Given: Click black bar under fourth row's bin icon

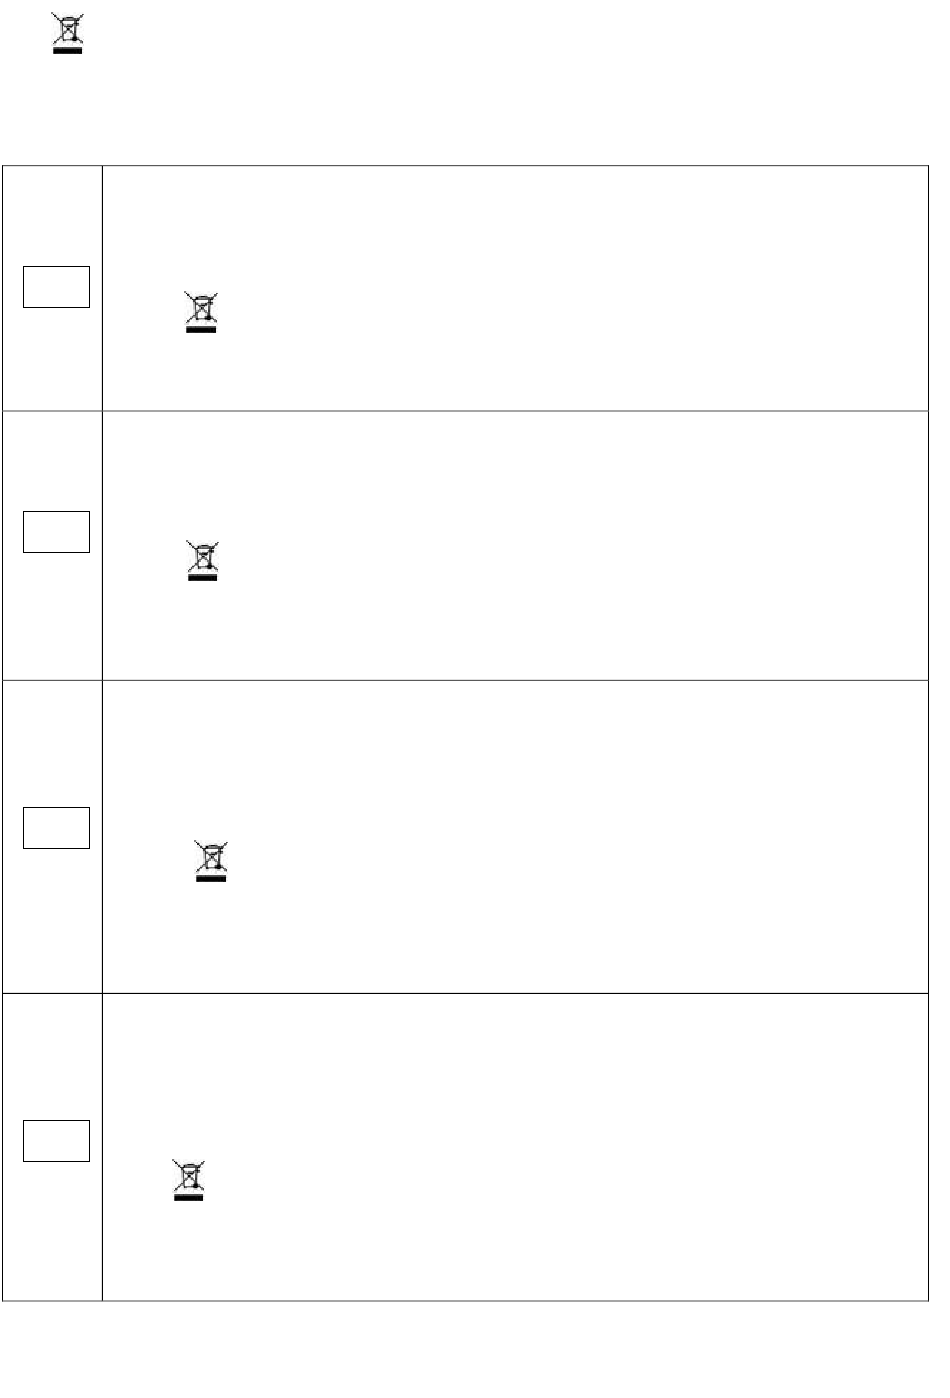Looking at the screenshot, I should [189, 1197].
